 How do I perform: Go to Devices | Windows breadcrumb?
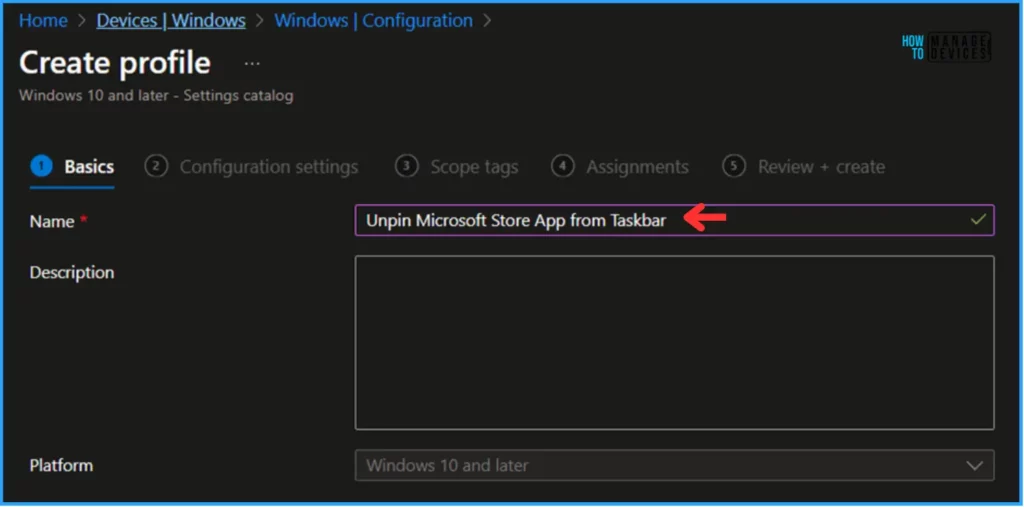pyautogui.click(x=171, y=21)
